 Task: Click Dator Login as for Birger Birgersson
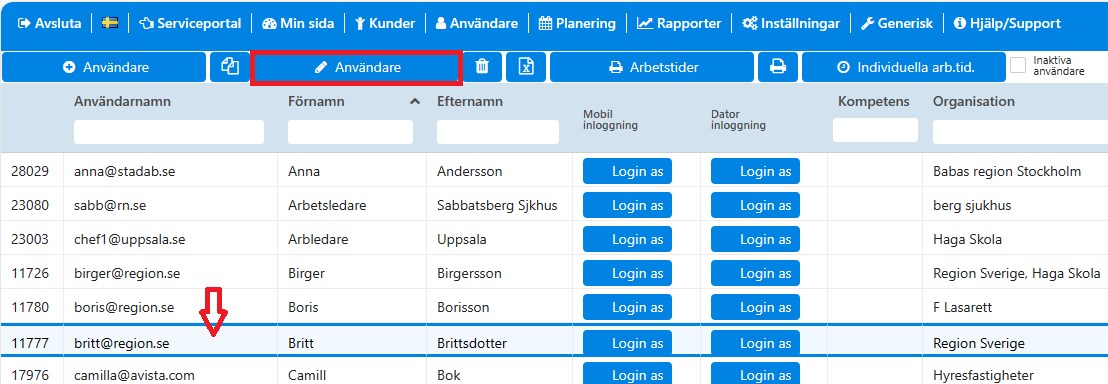[x=755, y=274]
